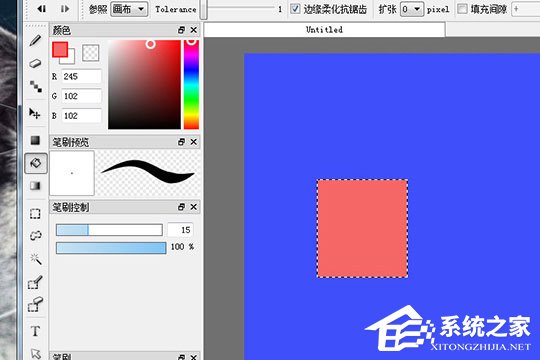The height and width of the screenshot is (360, 540).
Task: Select the selection eraser tool
Action: pyautogui.click(x=35, y=305)
